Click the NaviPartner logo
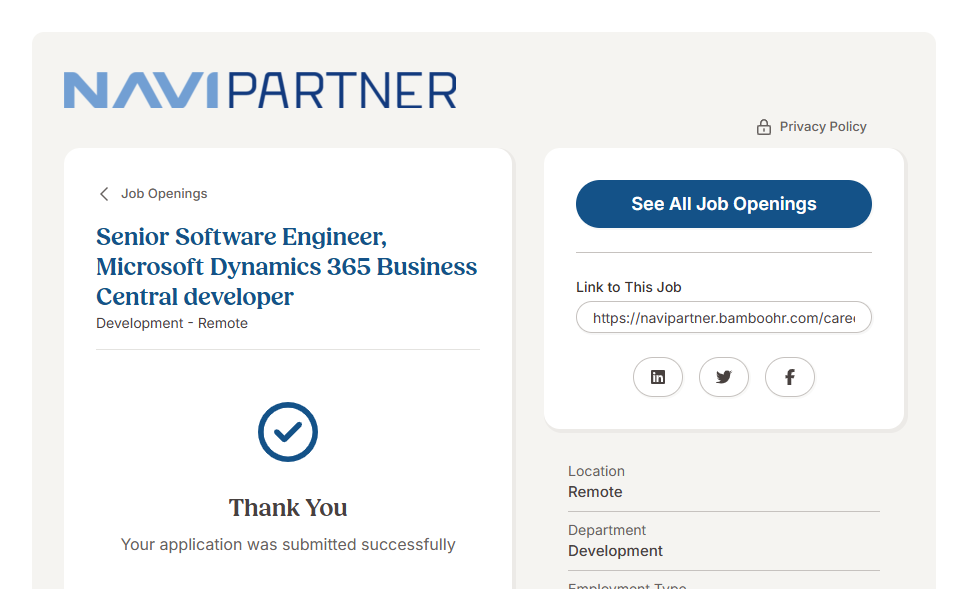 tap(260, 90)
